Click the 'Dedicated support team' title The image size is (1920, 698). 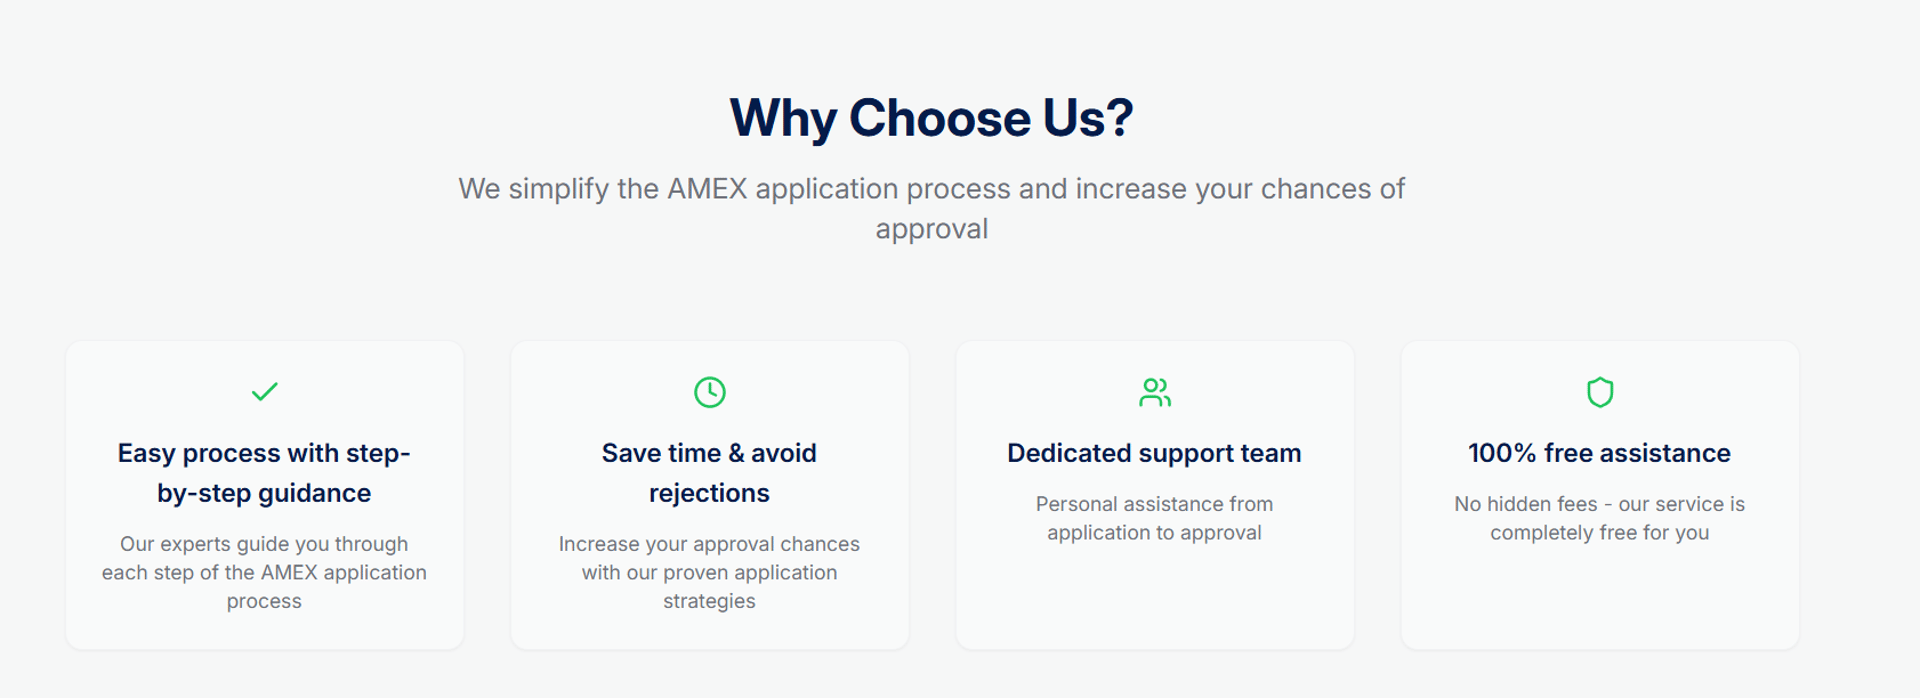[x=1154, y=453]
